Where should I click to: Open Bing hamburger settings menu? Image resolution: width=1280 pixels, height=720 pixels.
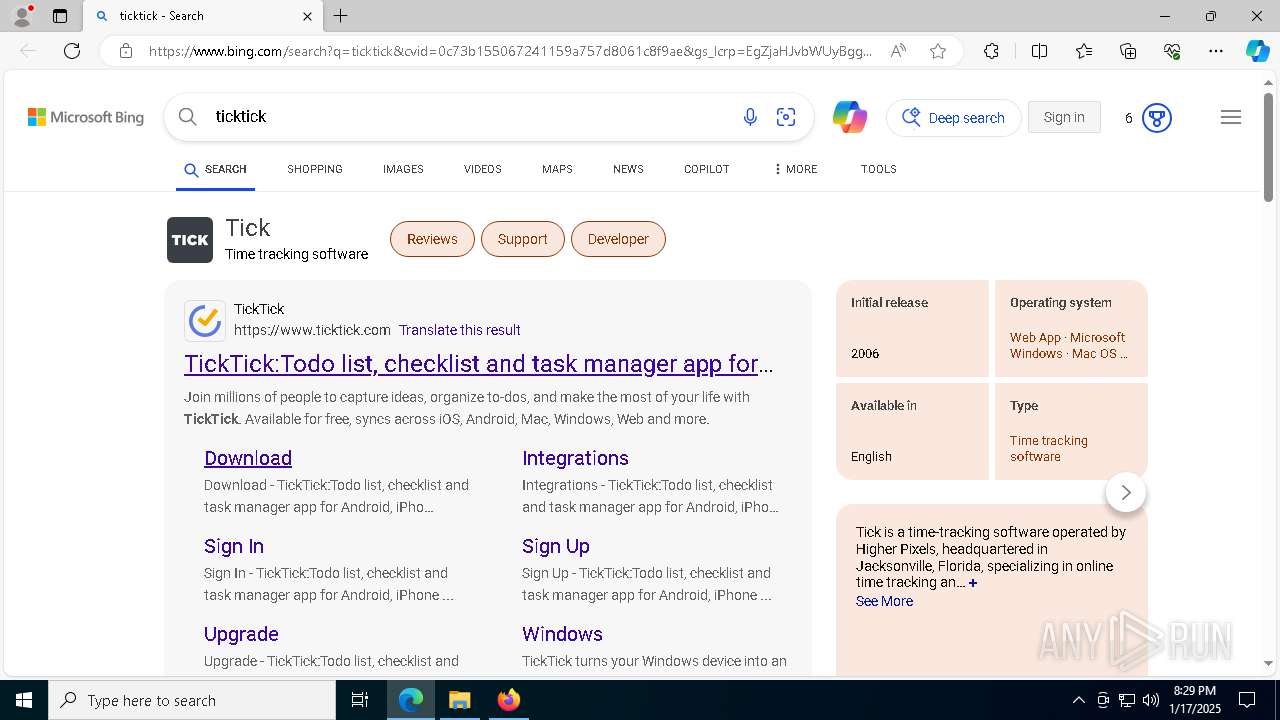click(1231, 117)
